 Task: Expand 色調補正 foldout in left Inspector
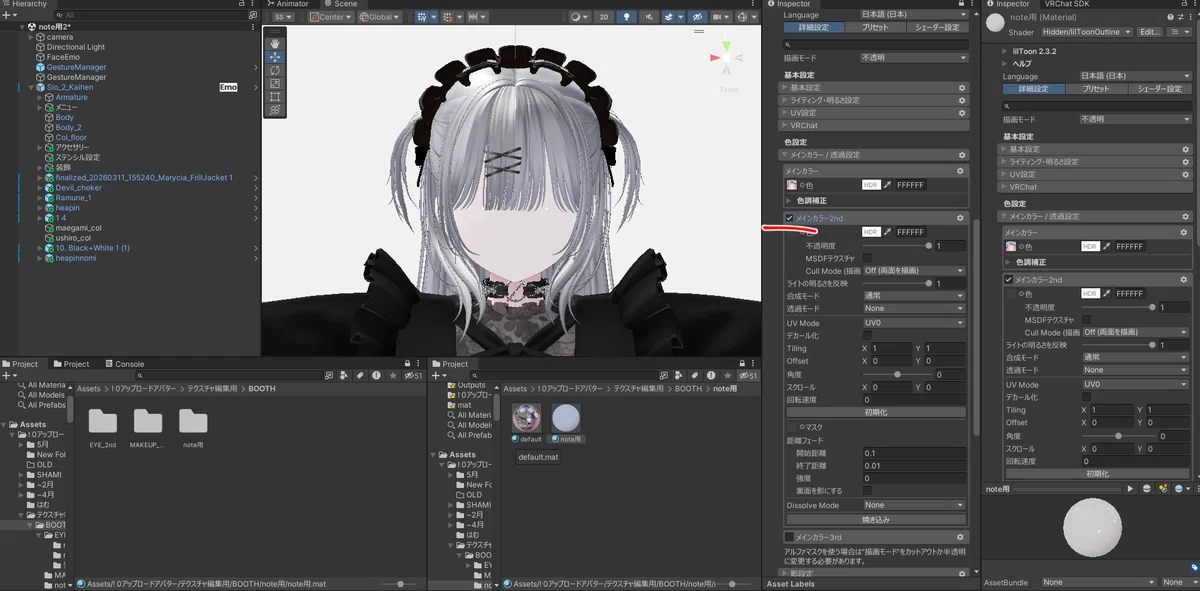[x=789, y=200]
